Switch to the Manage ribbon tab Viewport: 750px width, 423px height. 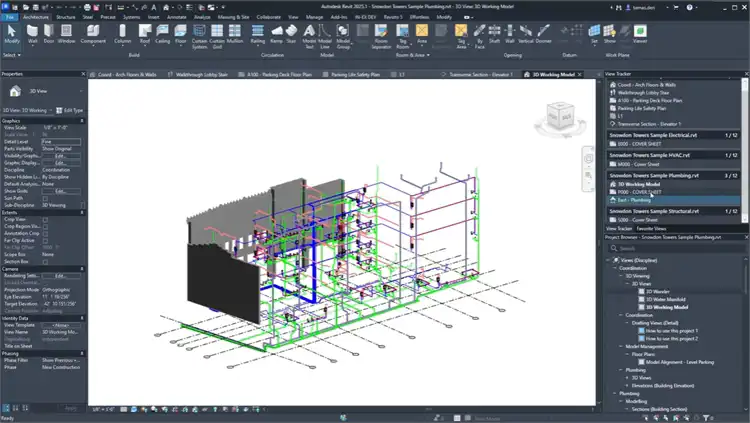314,17
